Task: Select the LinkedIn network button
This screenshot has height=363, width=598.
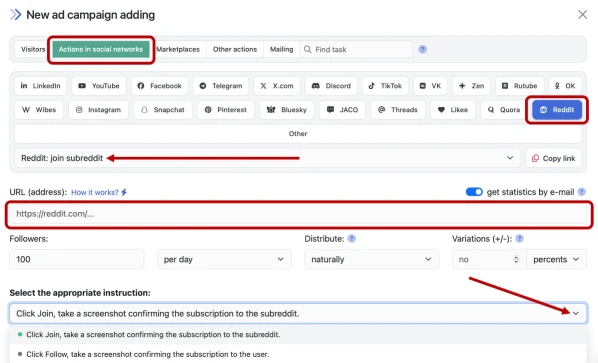Action: click(x=40, y=86)
